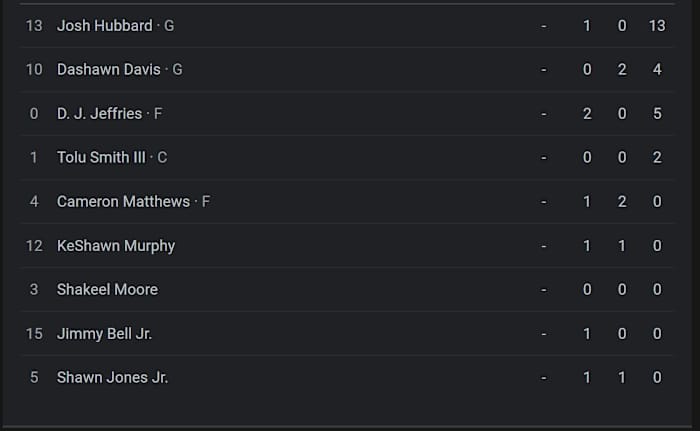Click jersey number 10 beside Dashawn Davis

[x=34, y=69]
